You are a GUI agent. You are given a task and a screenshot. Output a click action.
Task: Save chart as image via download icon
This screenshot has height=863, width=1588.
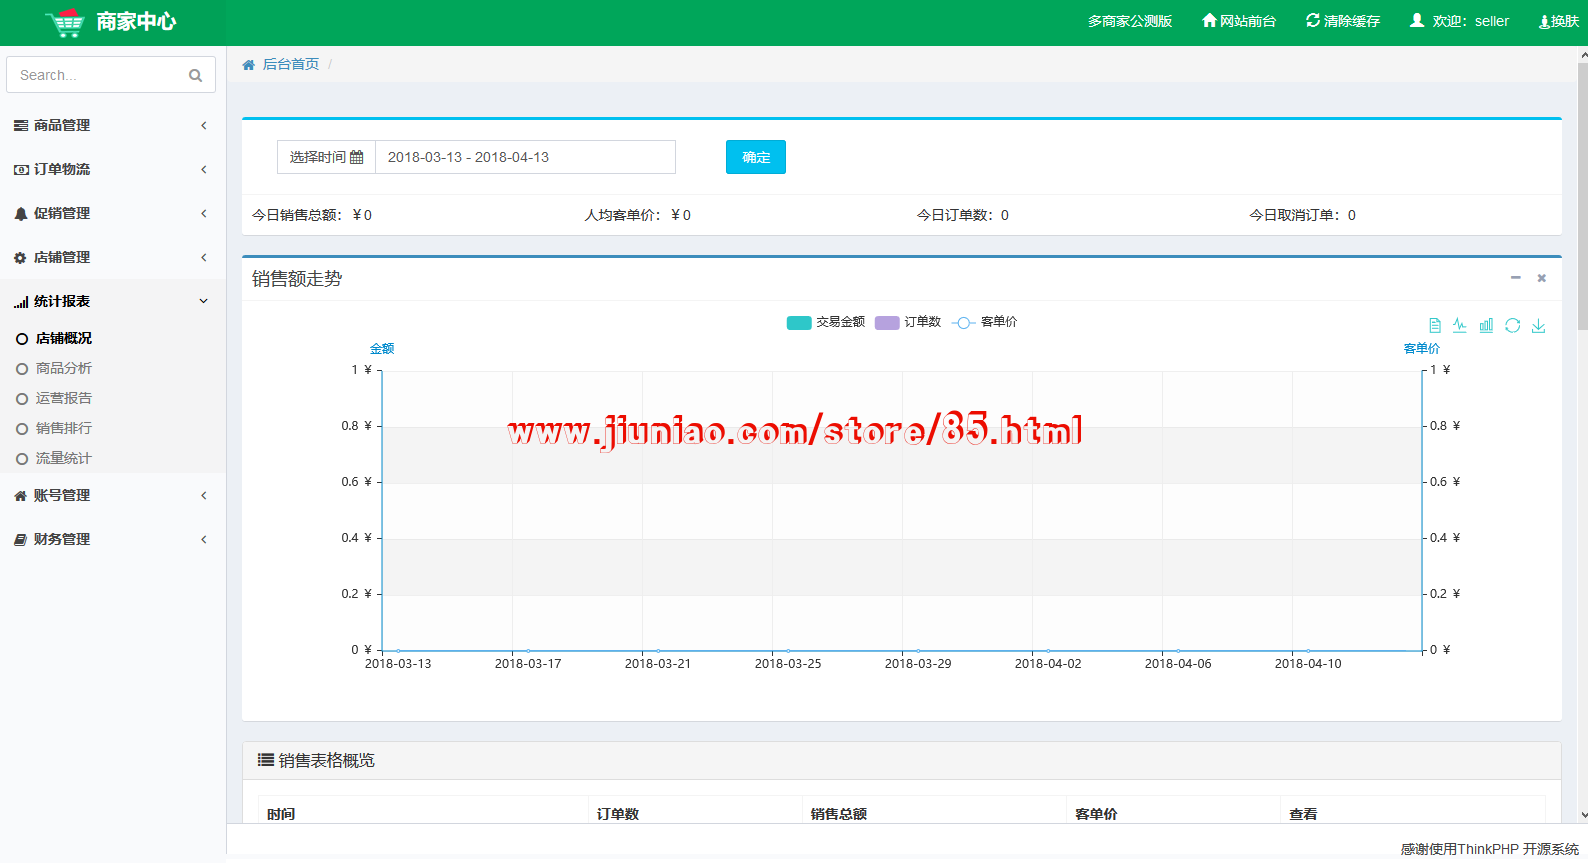[1538, 325]
